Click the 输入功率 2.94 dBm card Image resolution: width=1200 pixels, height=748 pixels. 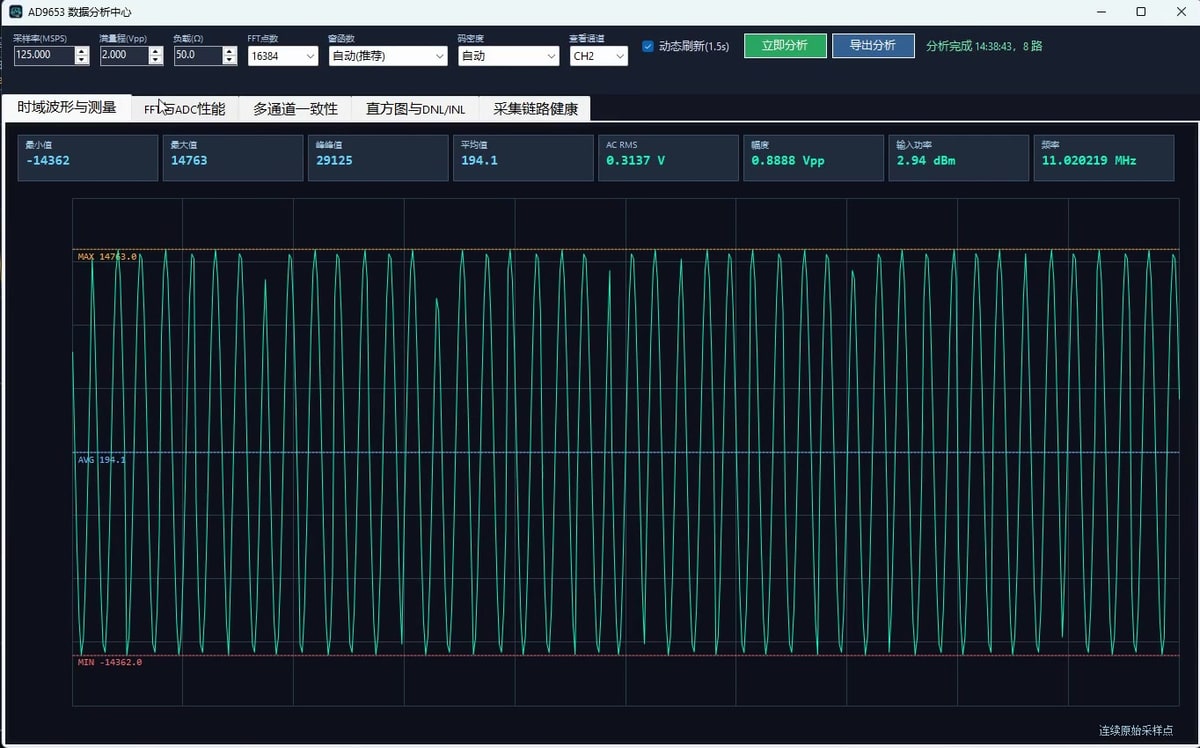[958, 158]
